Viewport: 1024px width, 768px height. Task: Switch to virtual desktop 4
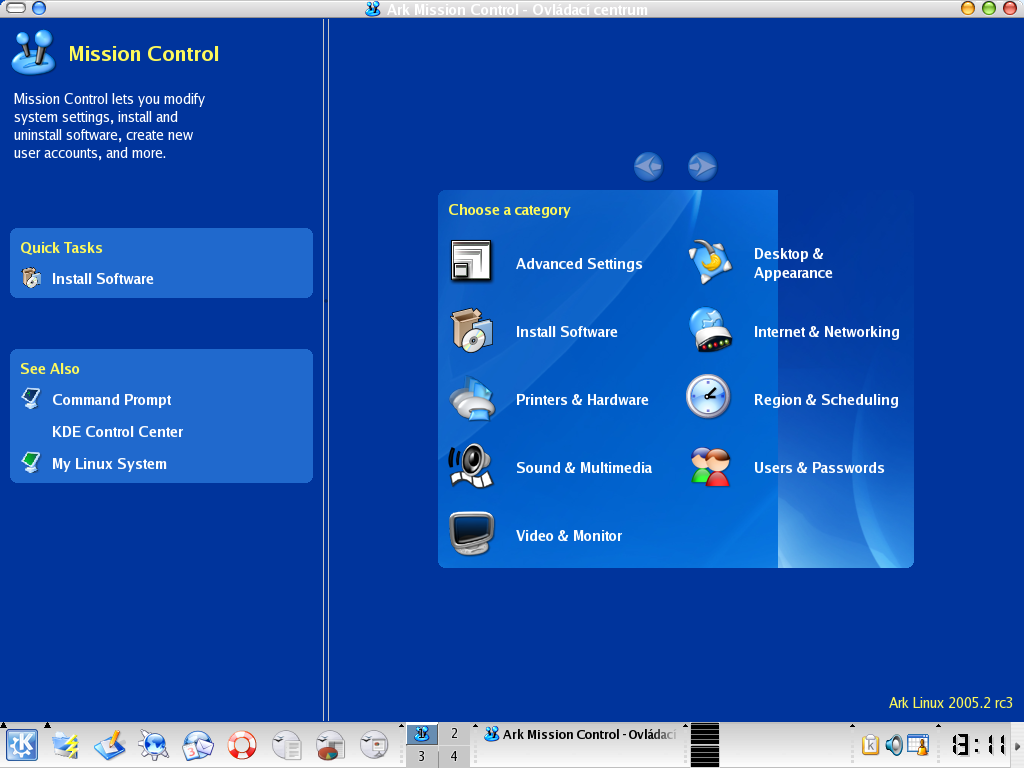click(455, 756)
